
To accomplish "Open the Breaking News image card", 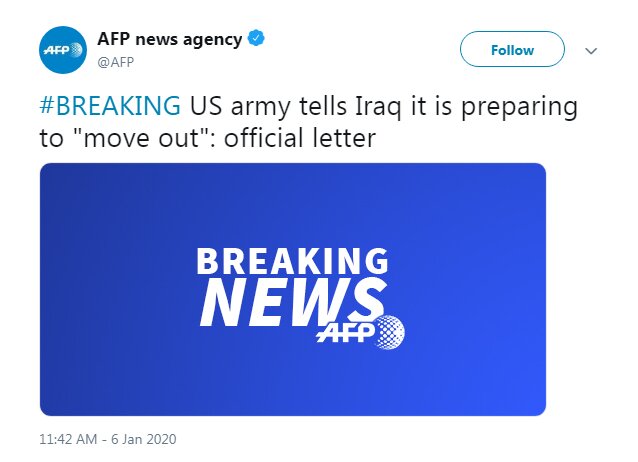I will point(293,289).
